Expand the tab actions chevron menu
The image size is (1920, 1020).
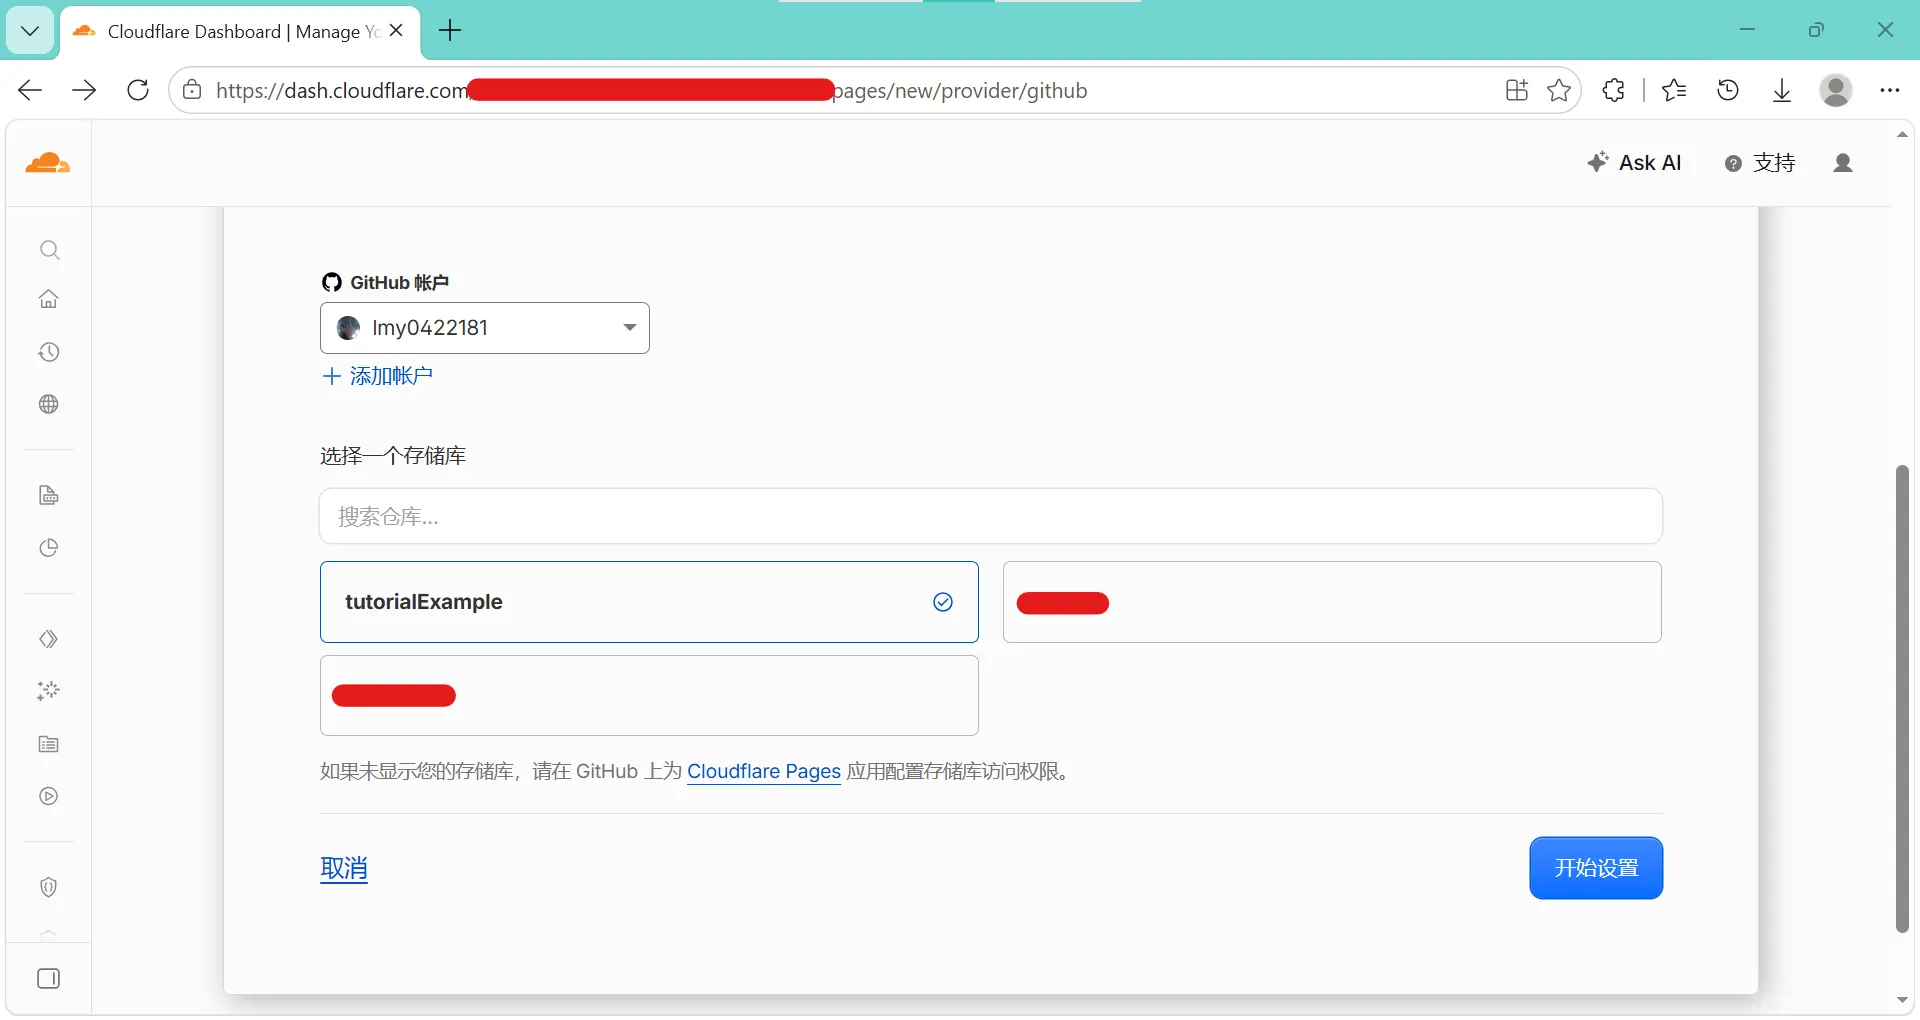click(x=30, y=31)
